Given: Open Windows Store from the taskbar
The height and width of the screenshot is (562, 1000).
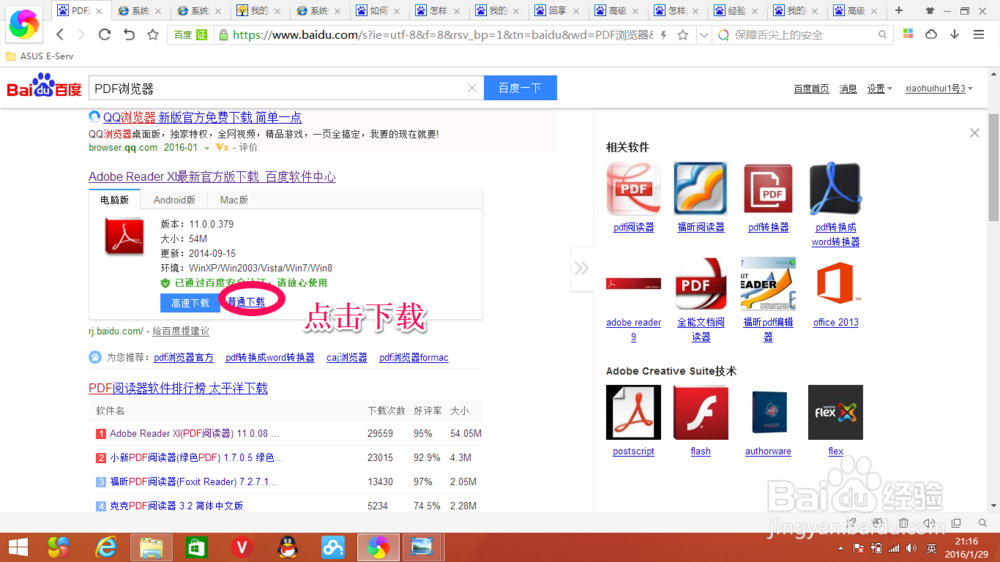Looking at the screenshot, I should point(196,547).
